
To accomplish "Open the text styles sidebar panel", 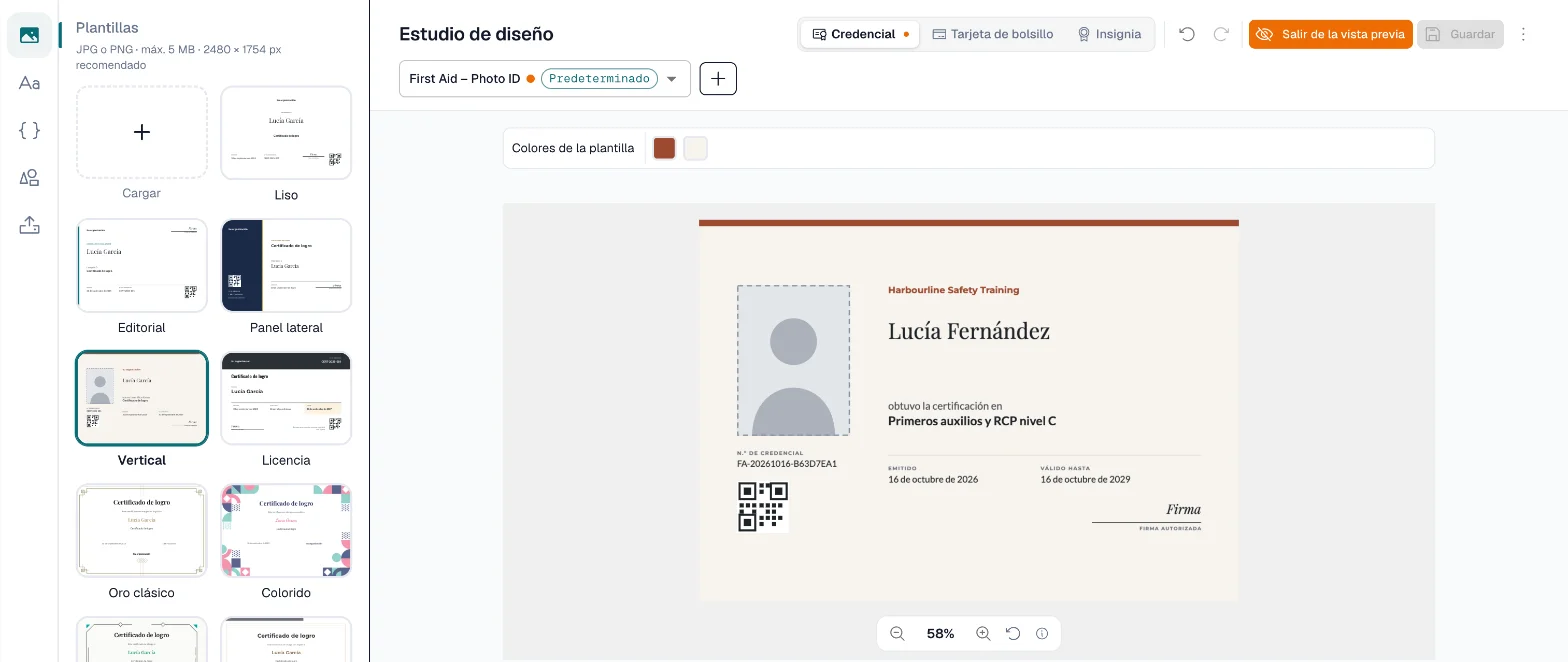I will [29, 83].
